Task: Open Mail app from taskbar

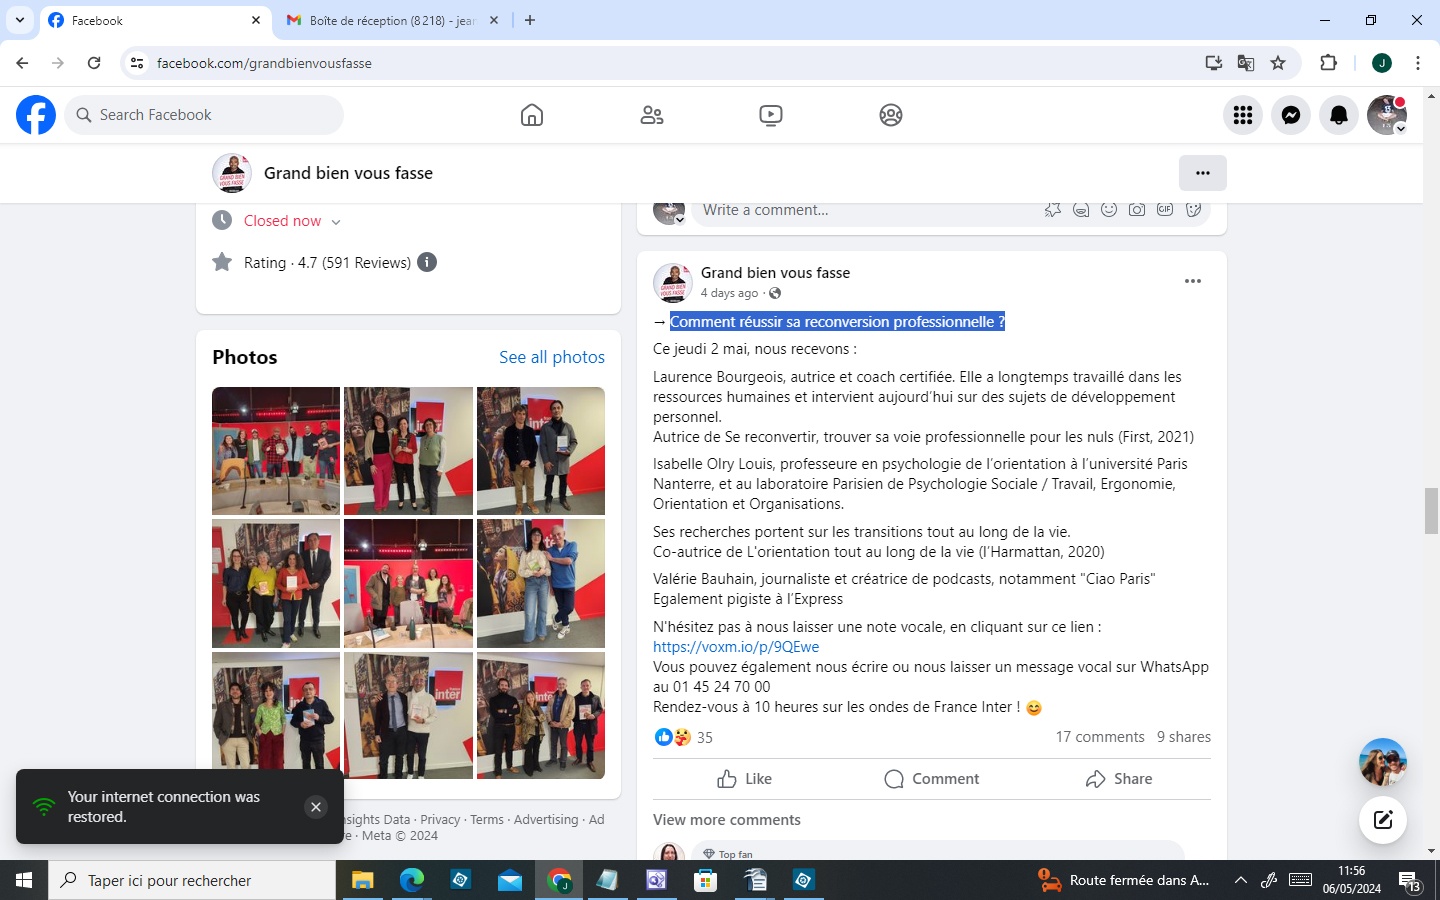Action: 509,880
